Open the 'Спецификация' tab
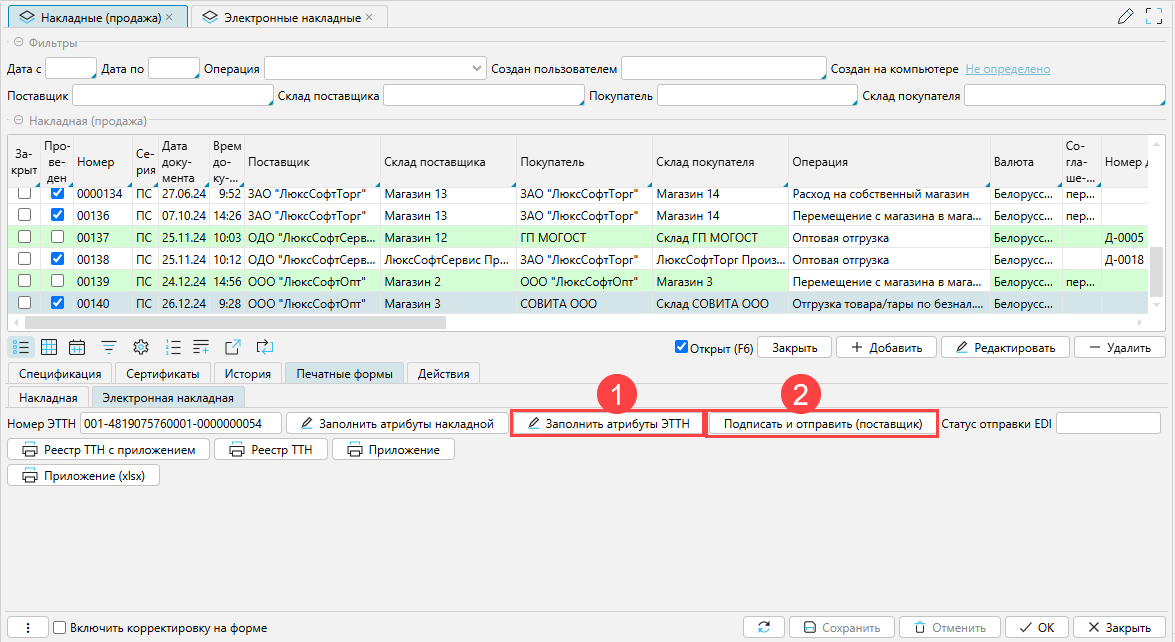Image resolution: width=1175 pixels, height=642 pixels. coord(59,374)
